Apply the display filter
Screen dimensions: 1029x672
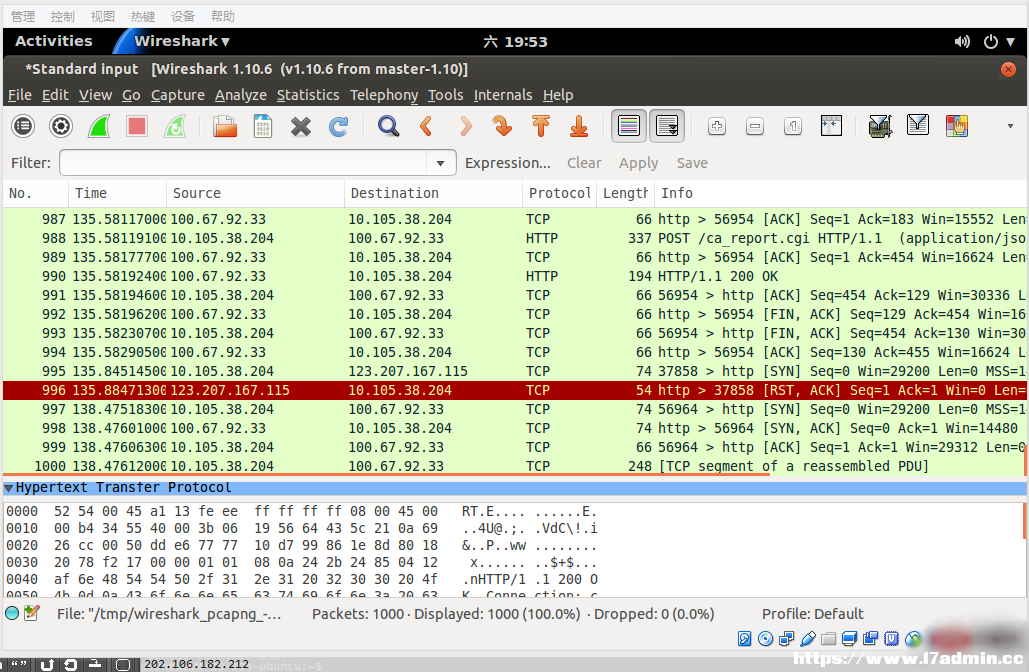(639, 163)
